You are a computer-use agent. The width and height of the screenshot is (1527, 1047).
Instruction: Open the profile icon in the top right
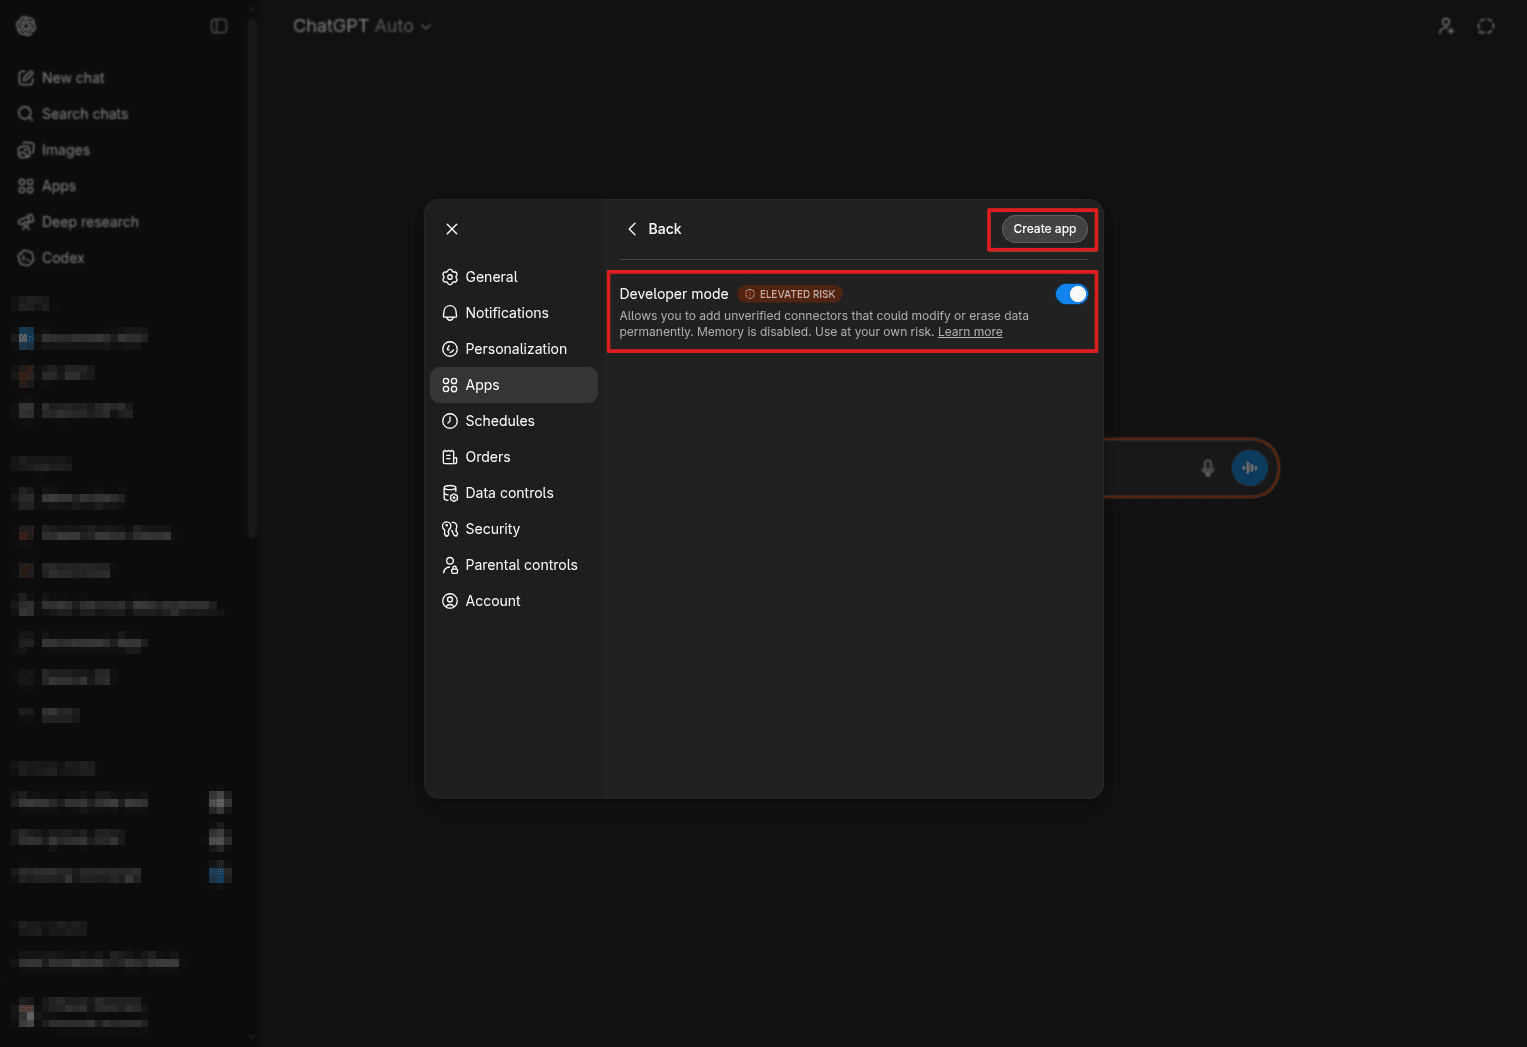click(1446, 26)
